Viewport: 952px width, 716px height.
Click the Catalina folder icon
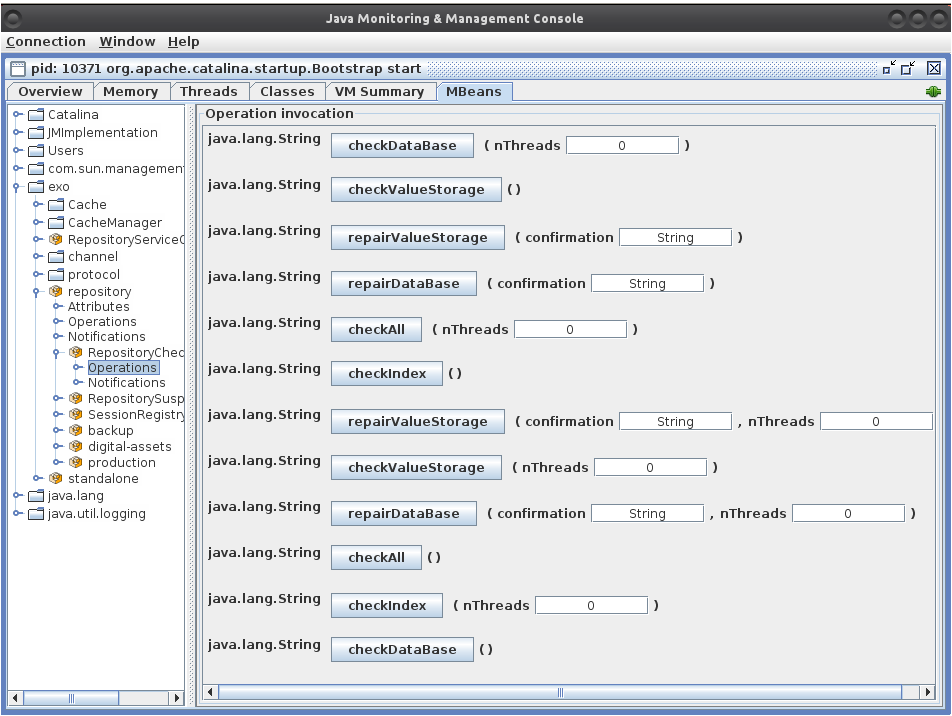36,115
